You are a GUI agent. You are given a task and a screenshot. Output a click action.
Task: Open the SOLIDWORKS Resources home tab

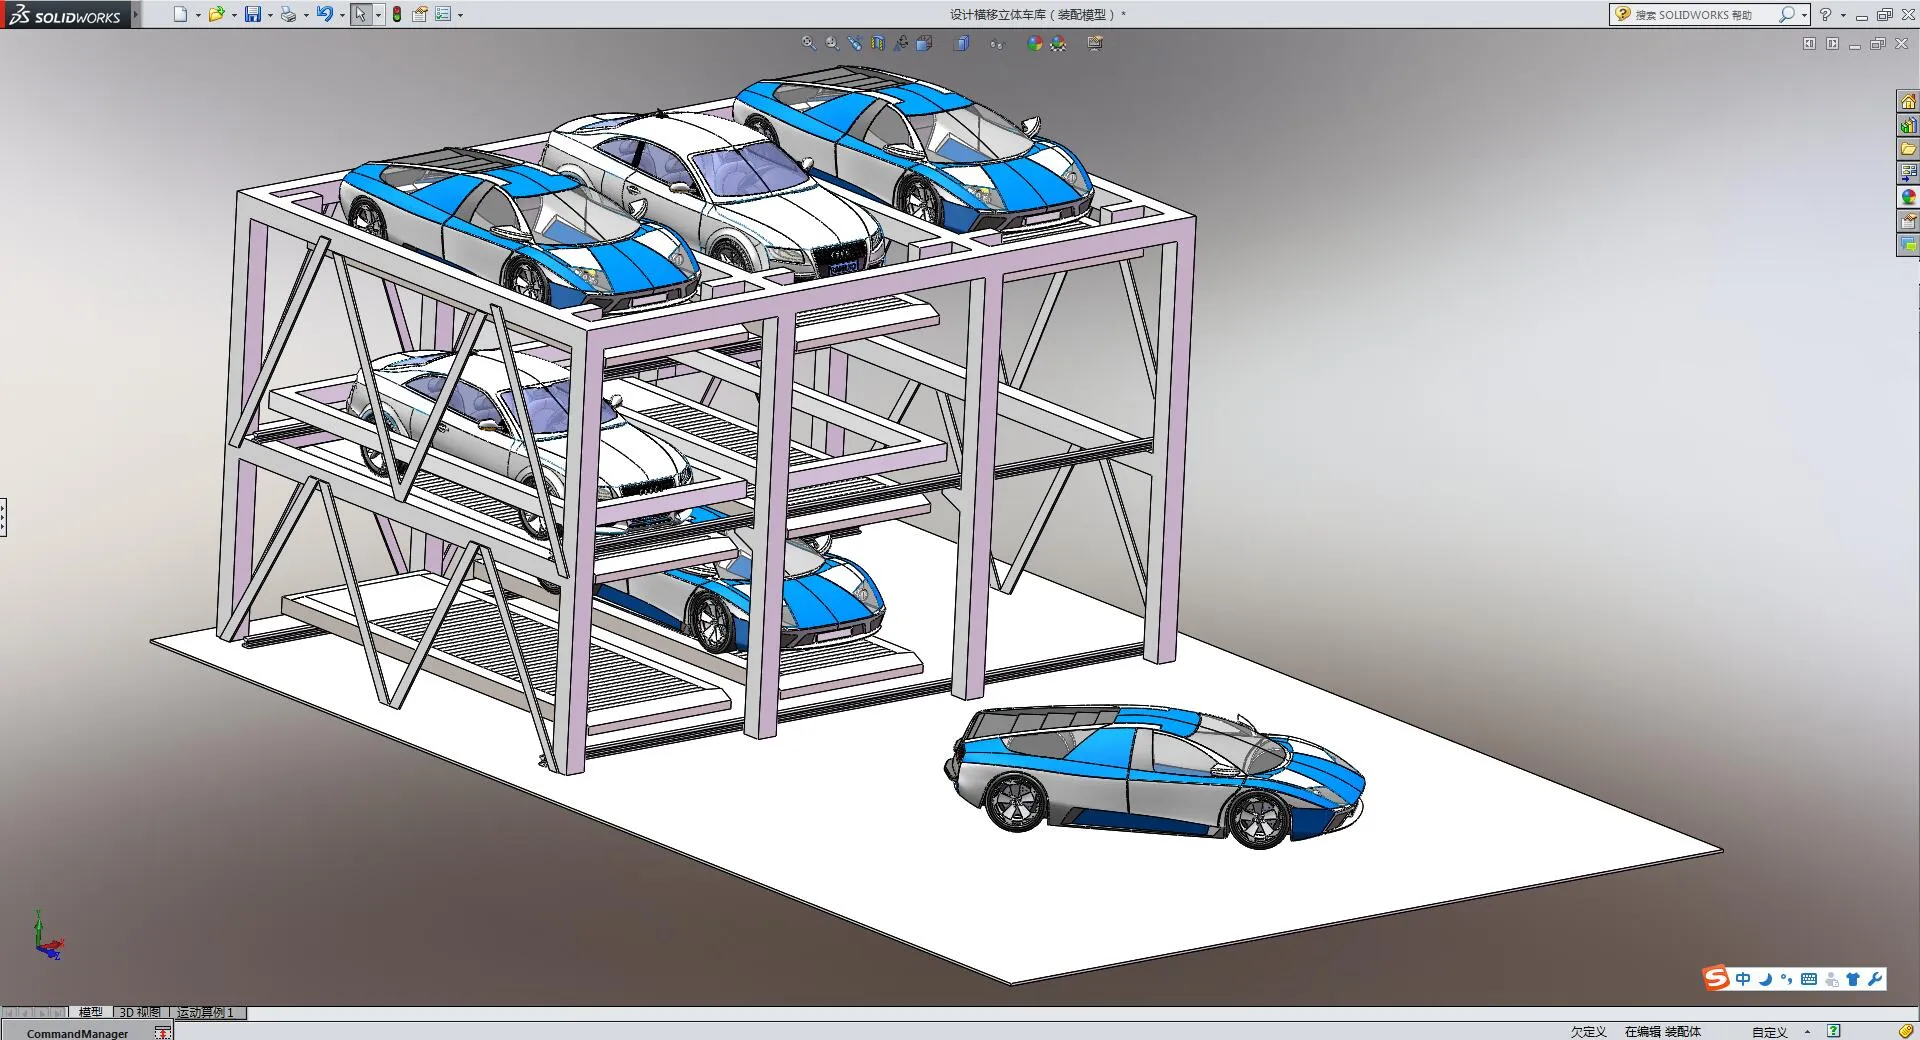[x=1908, y=101]
